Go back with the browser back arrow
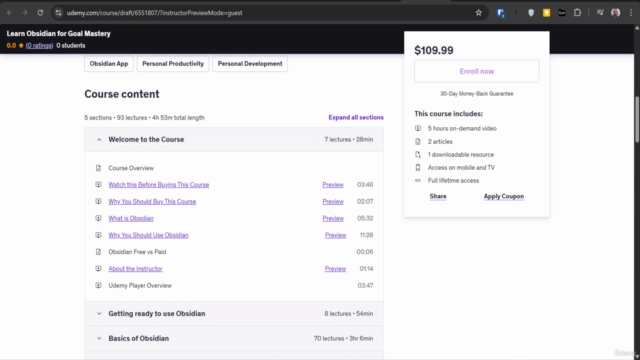Viewport: 640px width, 360px height. pos(9,13)
